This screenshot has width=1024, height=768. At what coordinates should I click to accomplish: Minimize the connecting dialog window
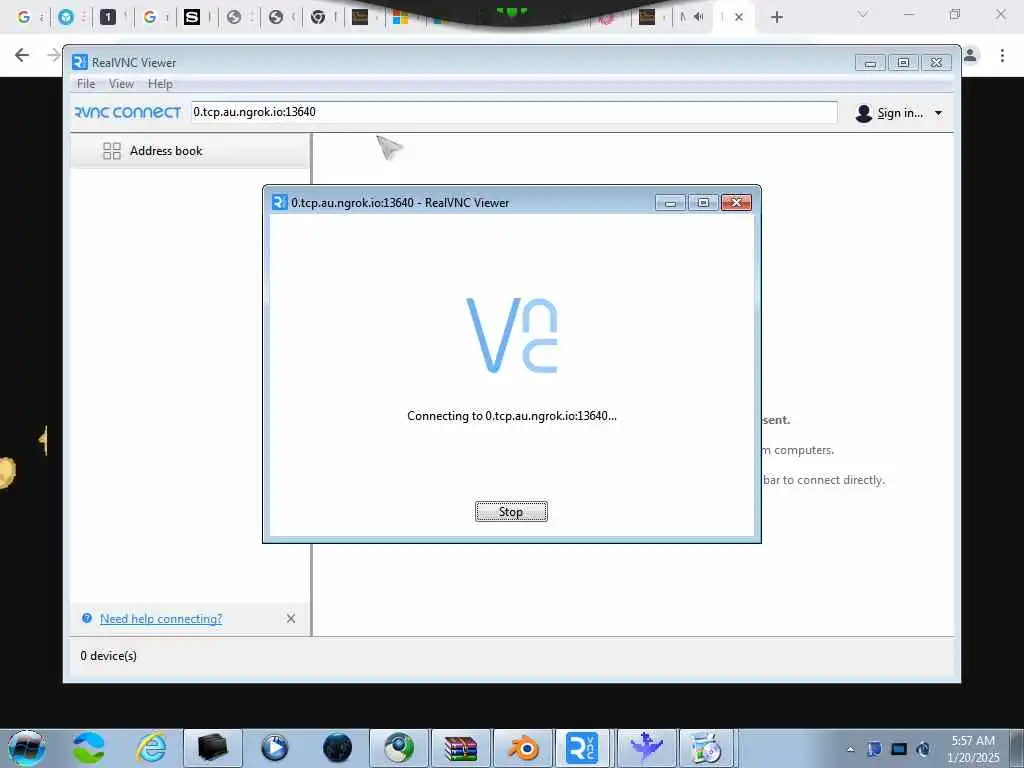pos(670,202)
